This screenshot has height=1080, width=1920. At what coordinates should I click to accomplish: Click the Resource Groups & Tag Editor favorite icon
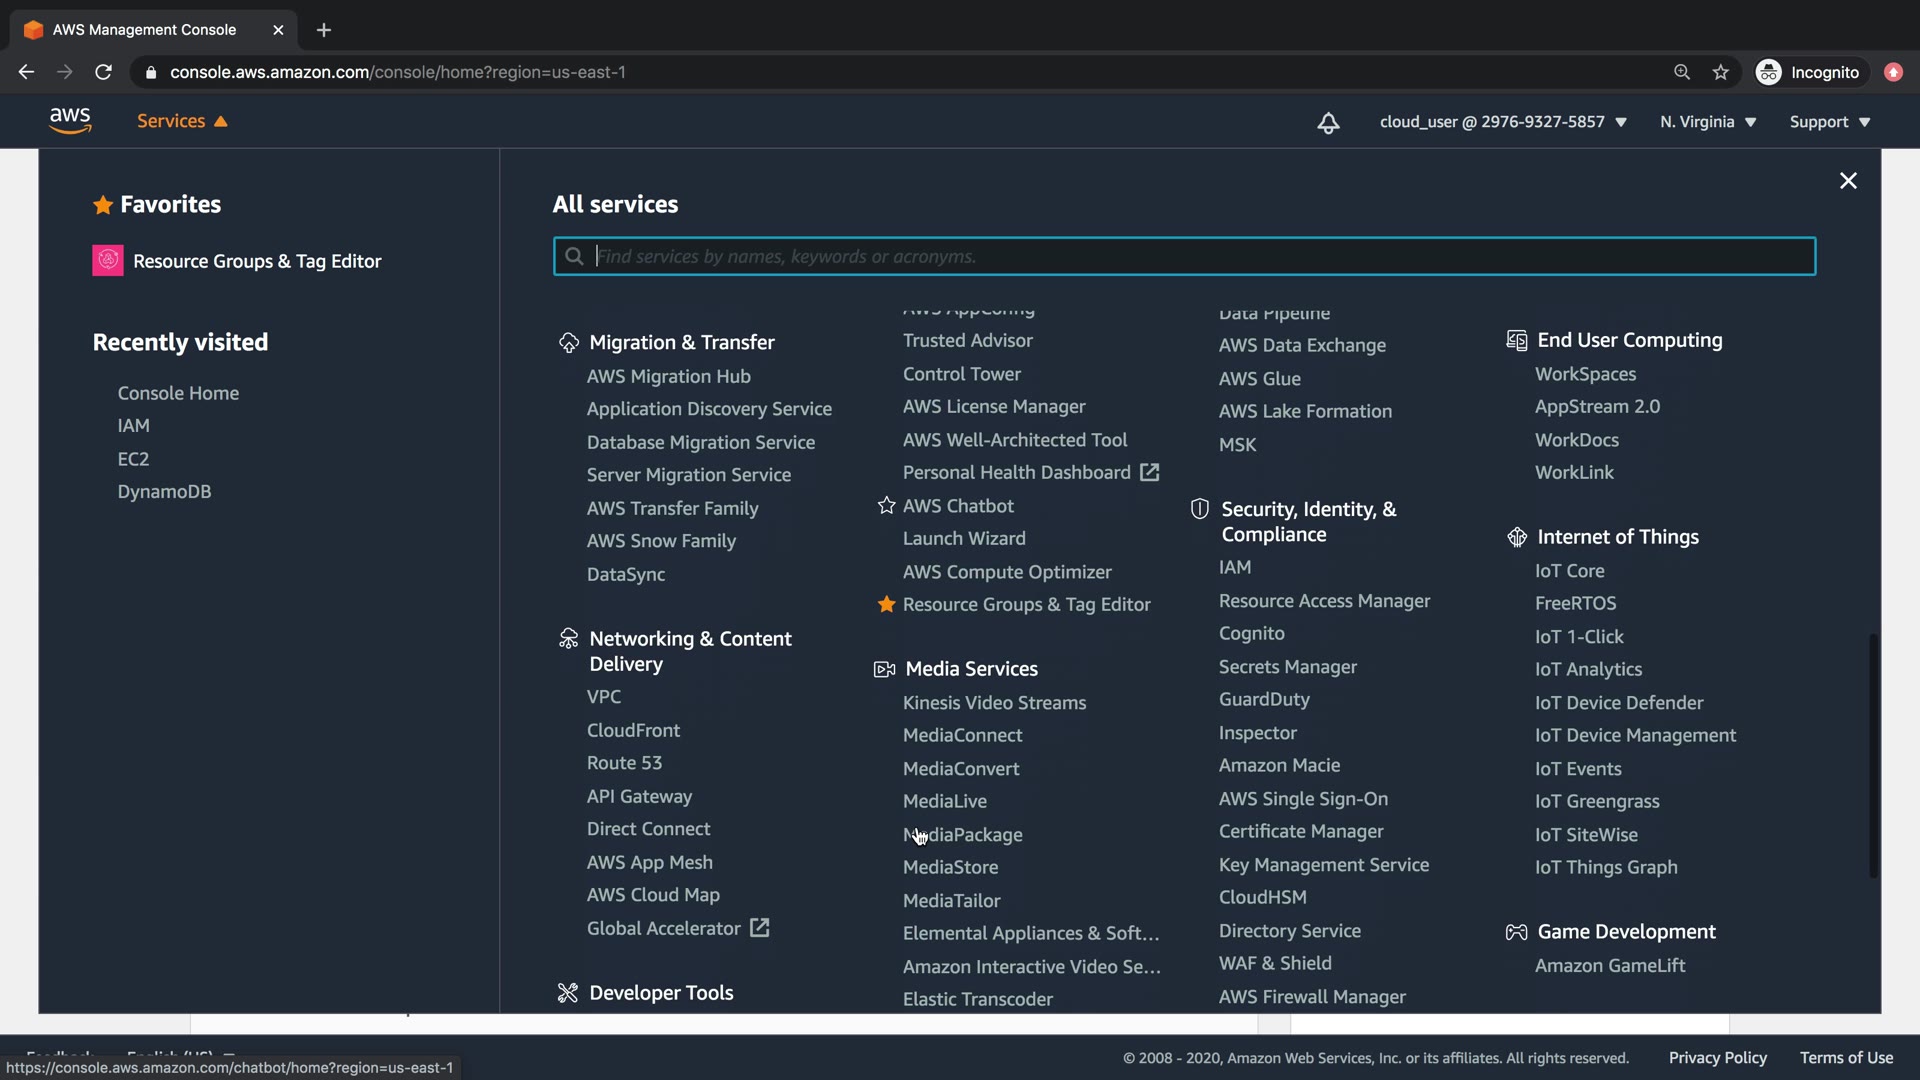[x=108, y=261]
